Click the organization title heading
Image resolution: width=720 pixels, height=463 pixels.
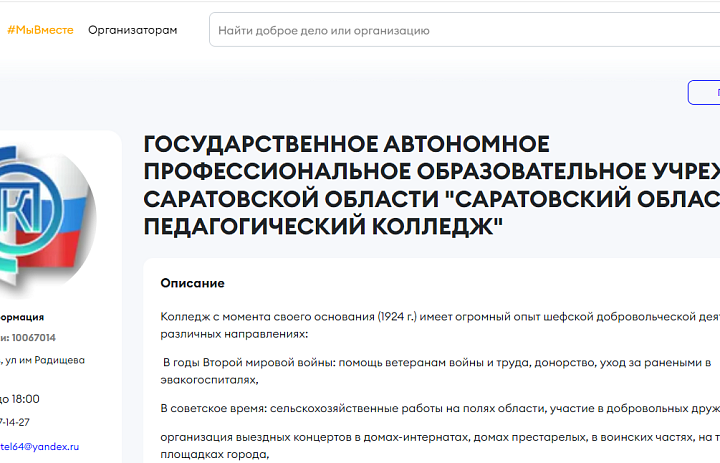[432, 185]
